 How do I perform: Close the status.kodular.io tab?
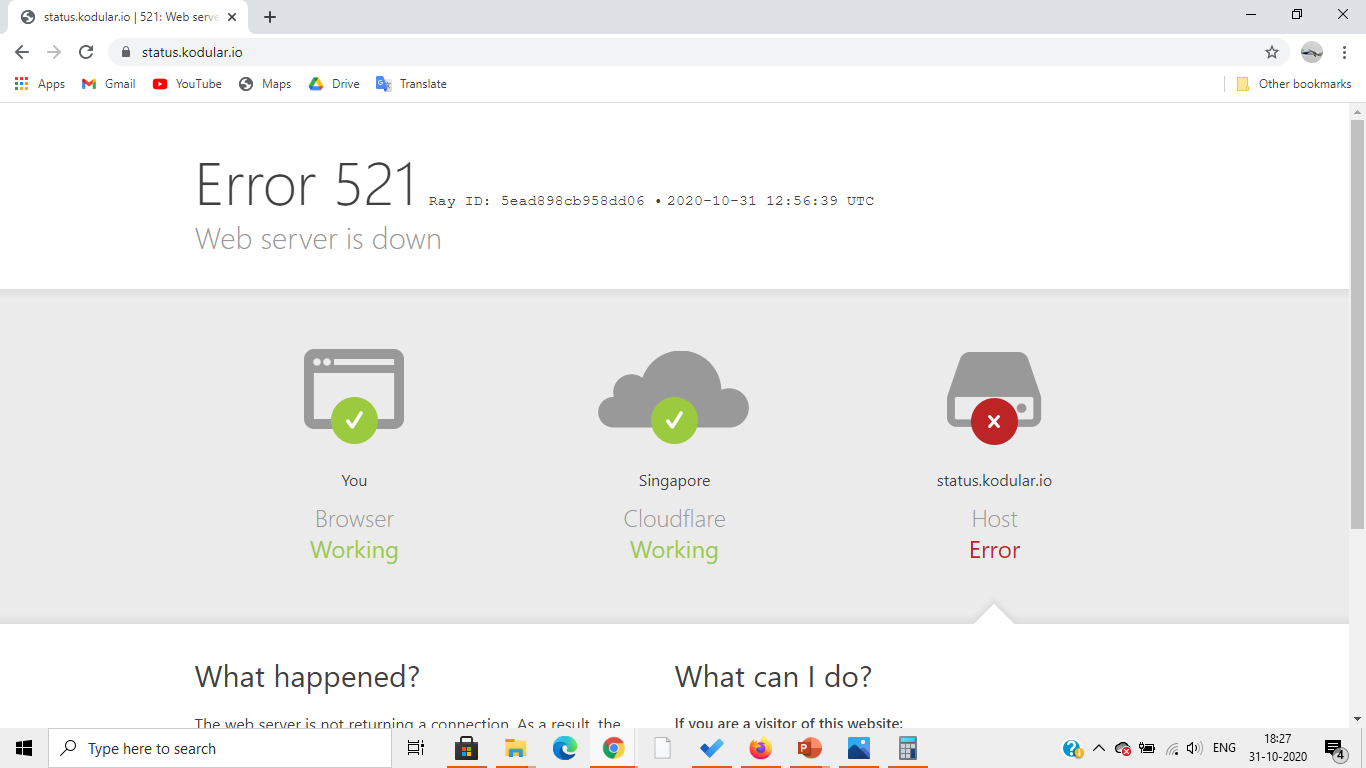pos(232,17)
